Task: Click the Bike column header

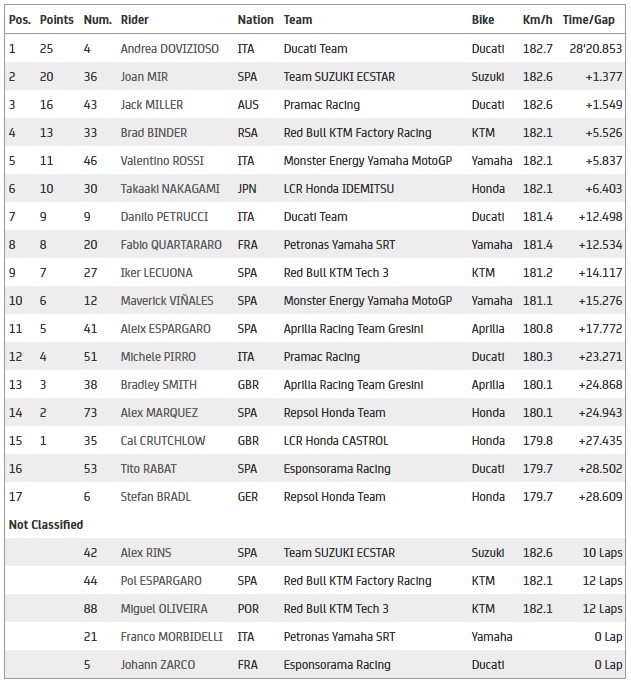Action: (483, 20)
